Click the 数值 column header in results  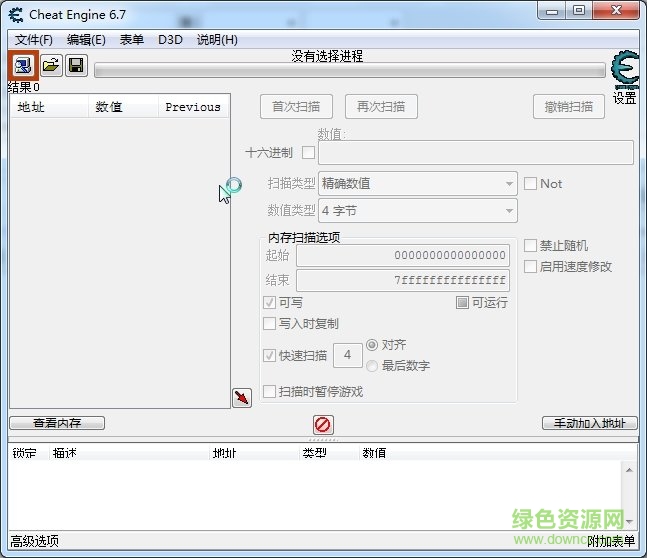[x=123, y=107]
